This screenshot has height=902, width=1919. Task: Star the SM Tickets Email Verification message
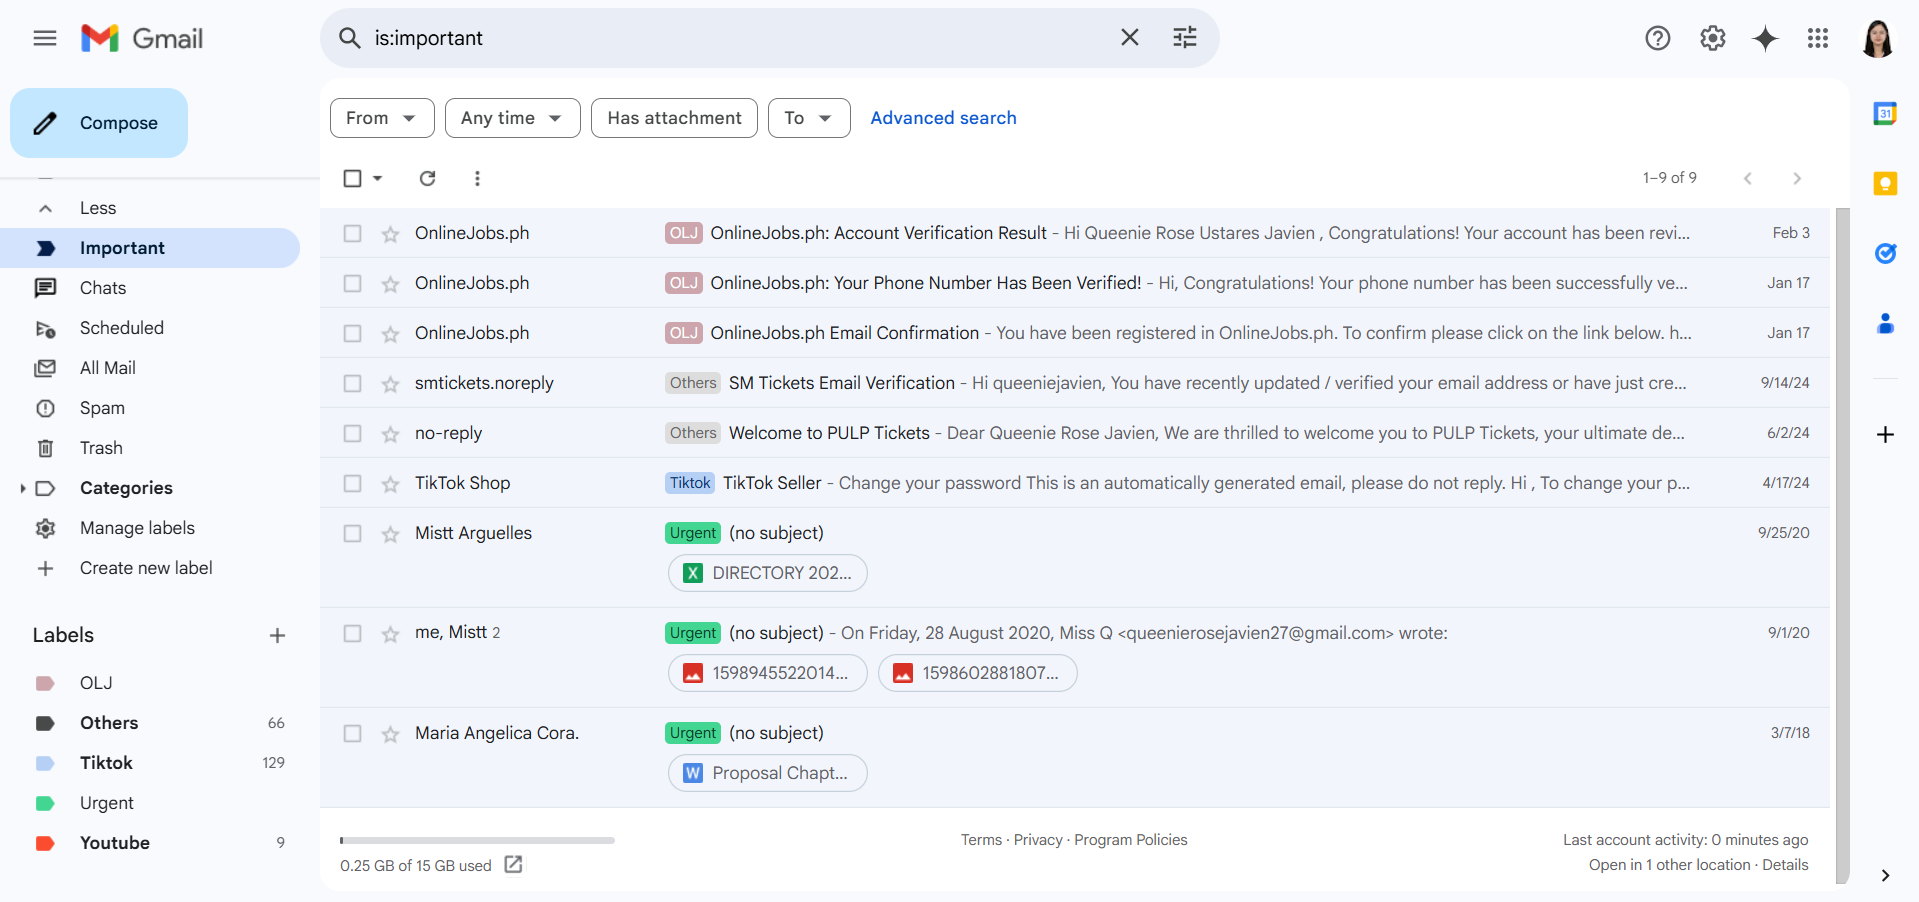390,384
